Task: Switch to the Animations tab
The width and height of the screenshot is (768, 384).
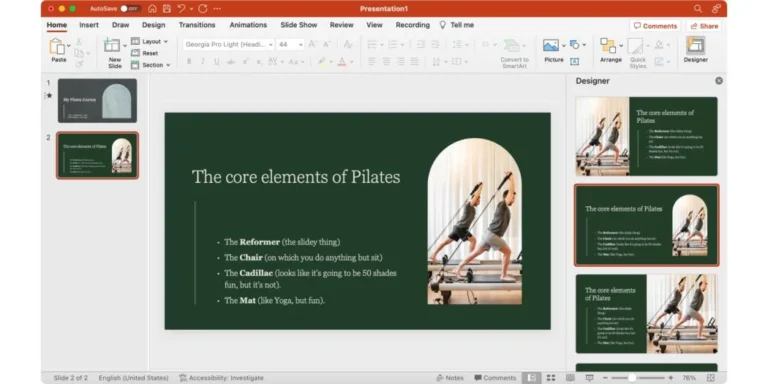Action: [x=248, y=25]
